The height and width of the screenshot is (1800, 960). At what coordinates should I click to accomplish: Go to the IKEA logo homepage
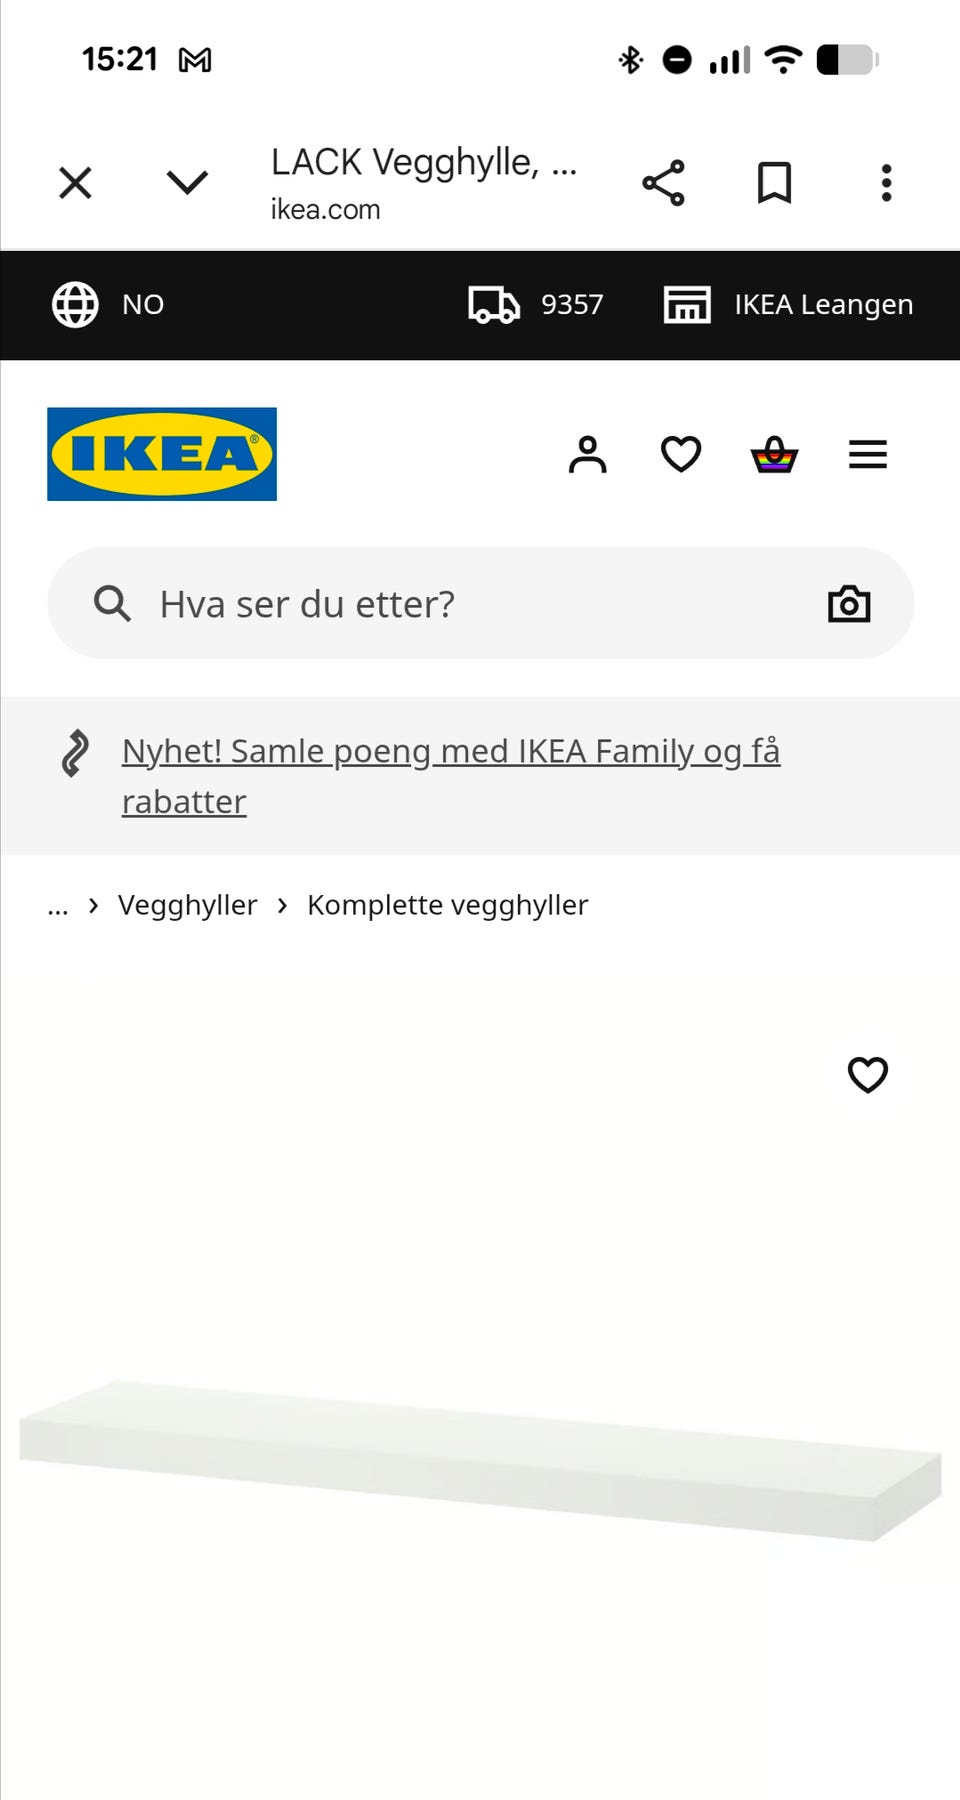pos(162,454)
